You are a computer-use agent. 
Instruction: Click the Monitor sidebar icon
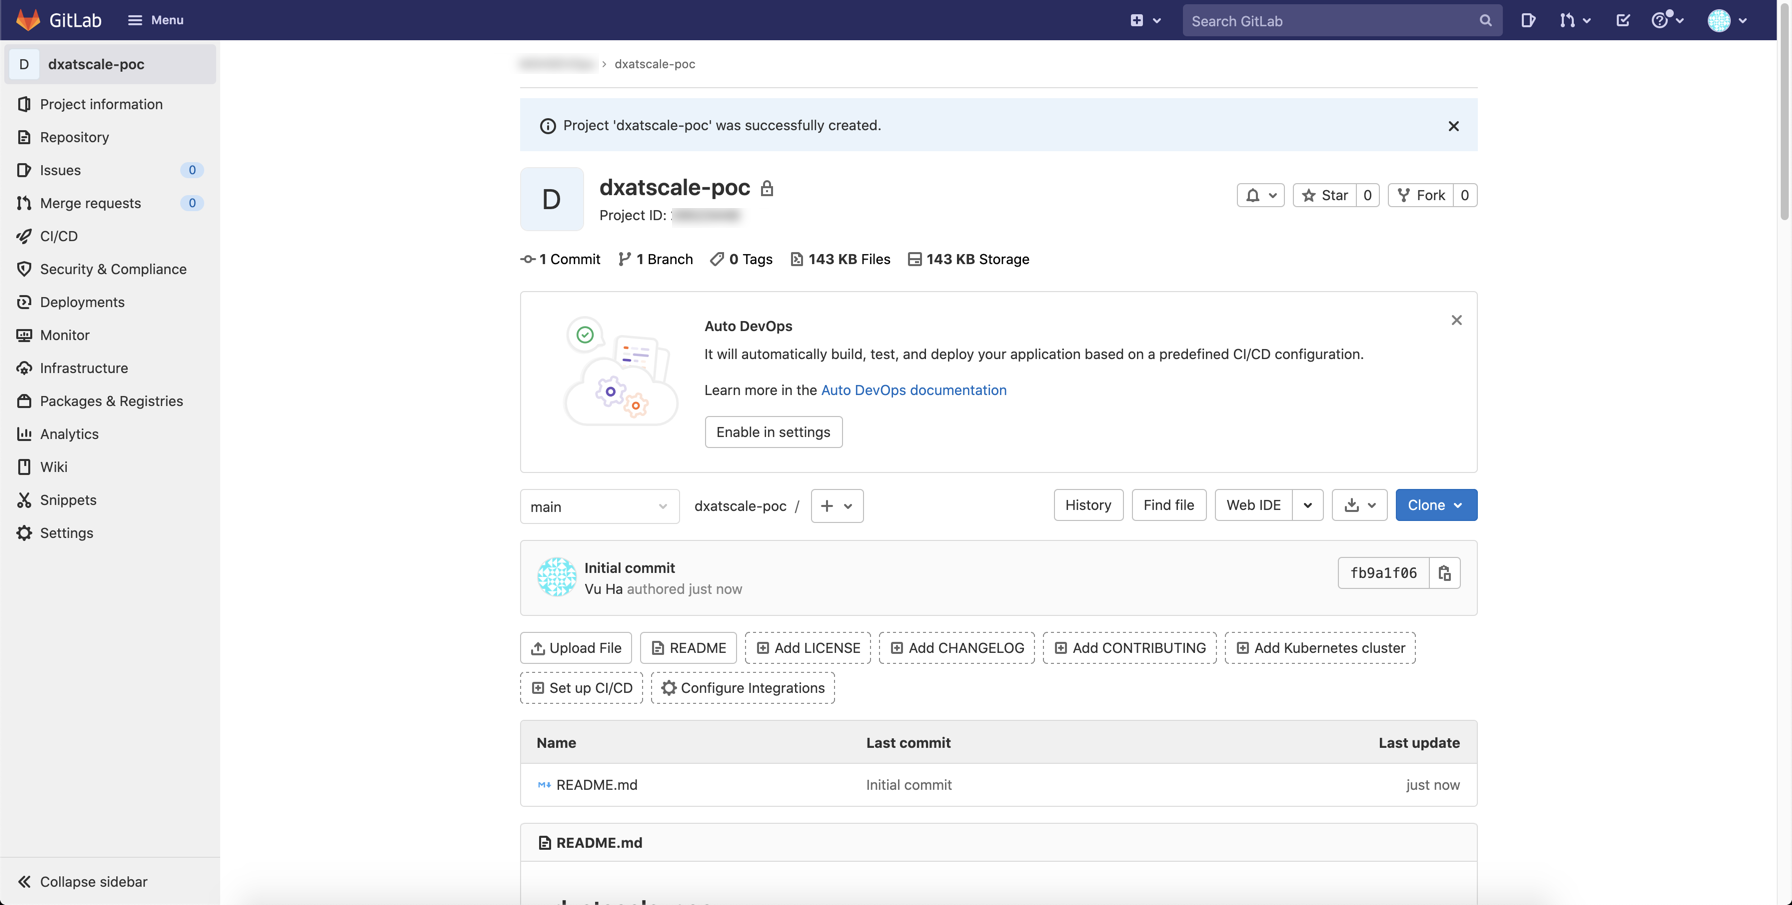(x=24, y=335)
